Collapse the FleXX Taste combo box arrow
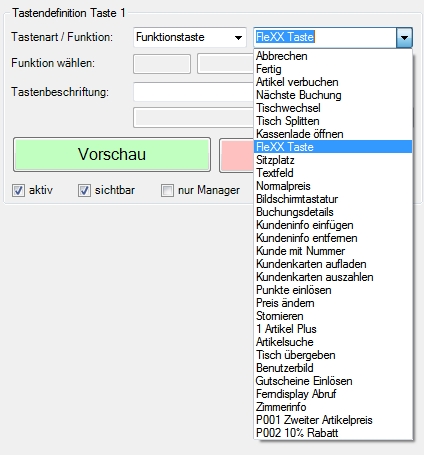 (404, 37)
